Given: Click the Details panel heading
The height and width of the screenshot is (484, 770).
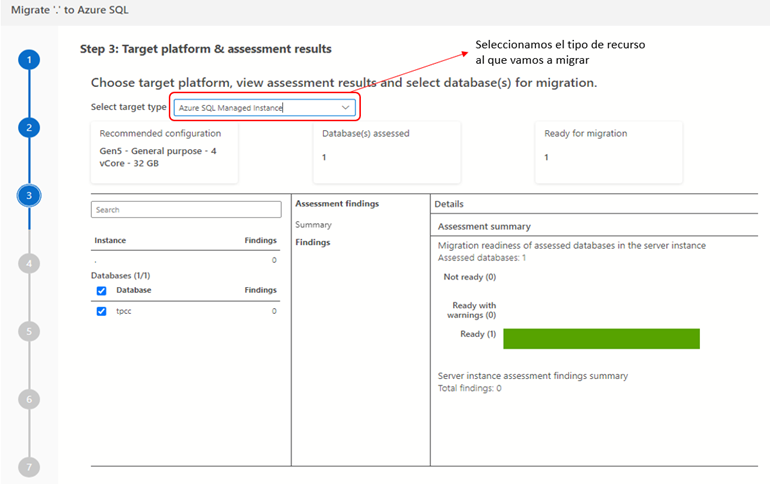Looking at the screenshot, I should [x=449, y=204].
